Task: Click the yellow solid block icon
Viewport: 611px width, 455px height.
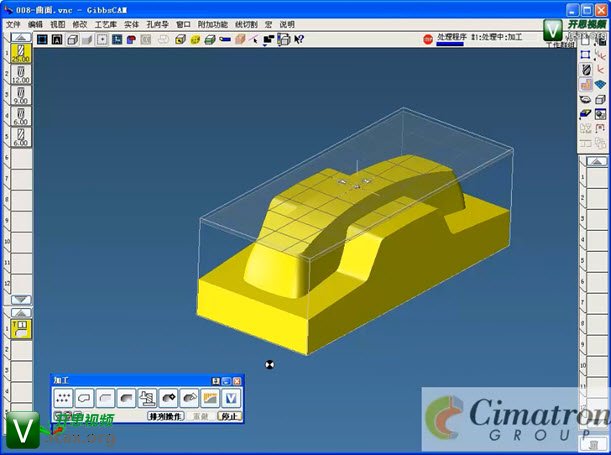Action: (195, 39)
